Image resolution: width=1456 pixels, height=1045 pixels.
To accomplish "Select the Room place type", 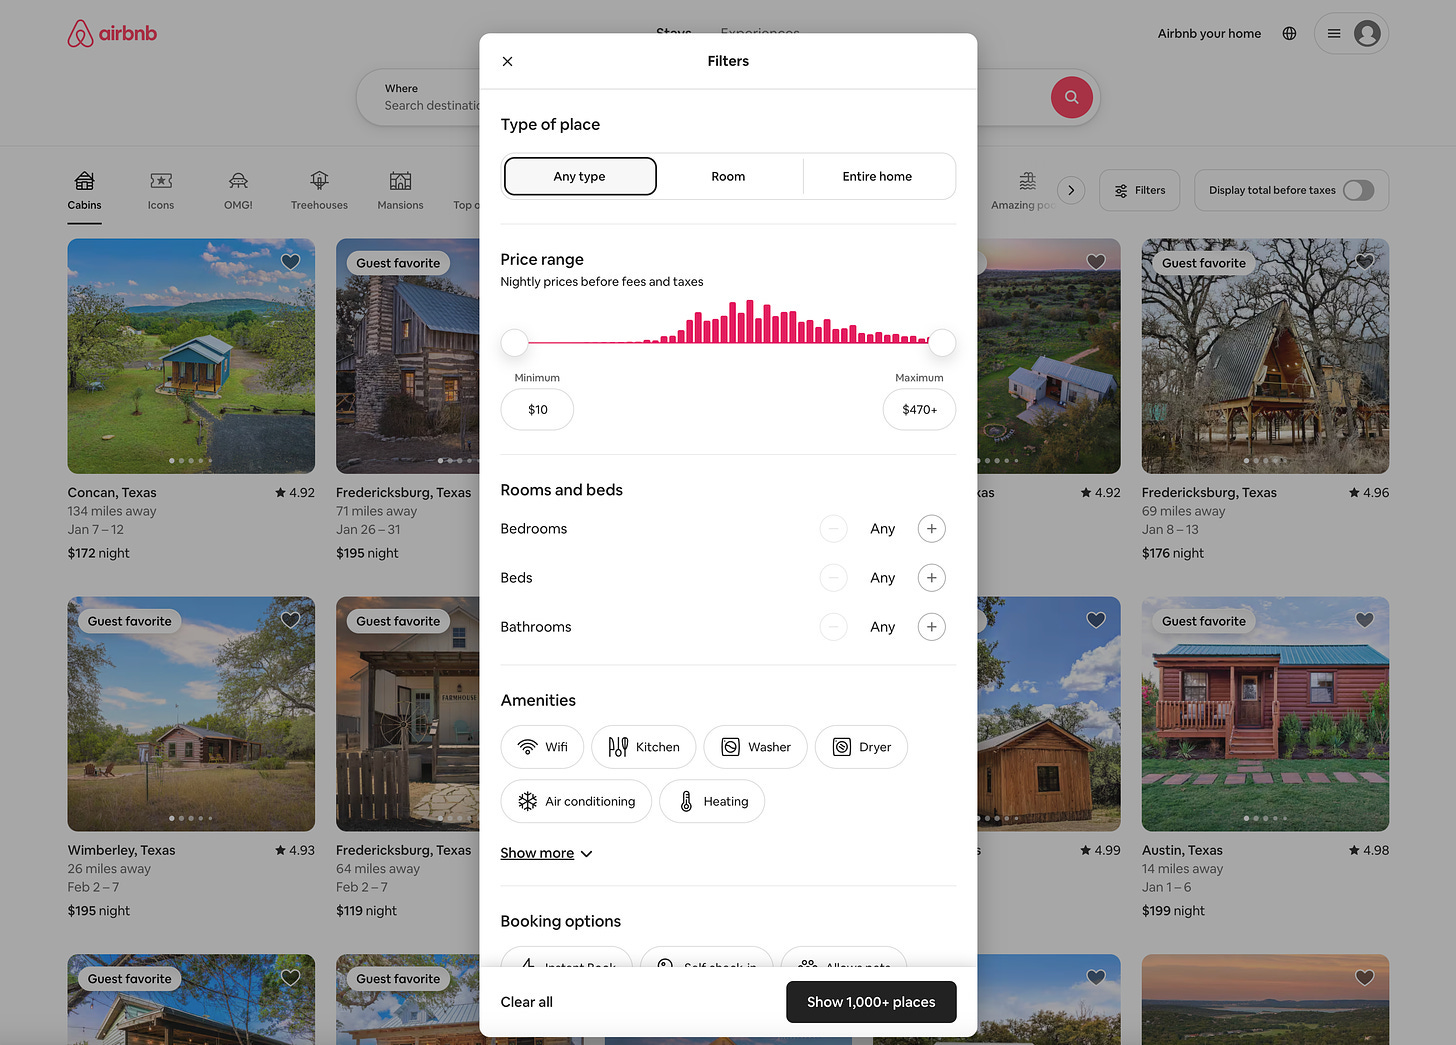I will tap(728, 176).
